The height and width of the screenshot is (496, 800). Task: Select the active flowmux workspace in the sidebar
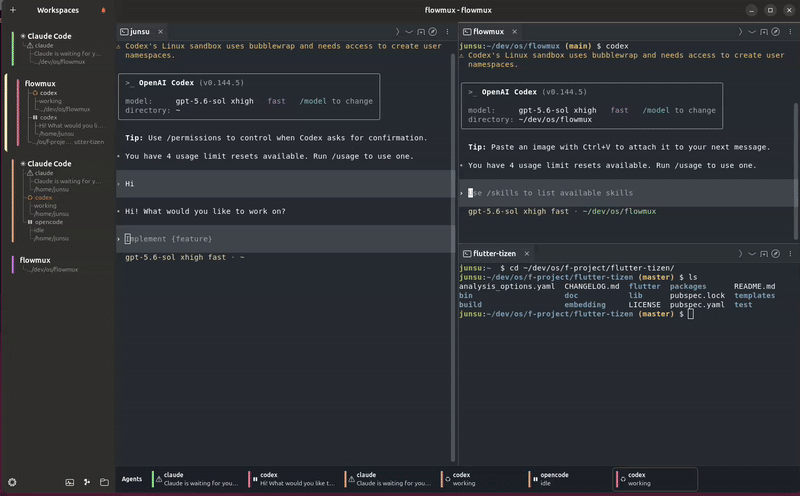[40, 83]
